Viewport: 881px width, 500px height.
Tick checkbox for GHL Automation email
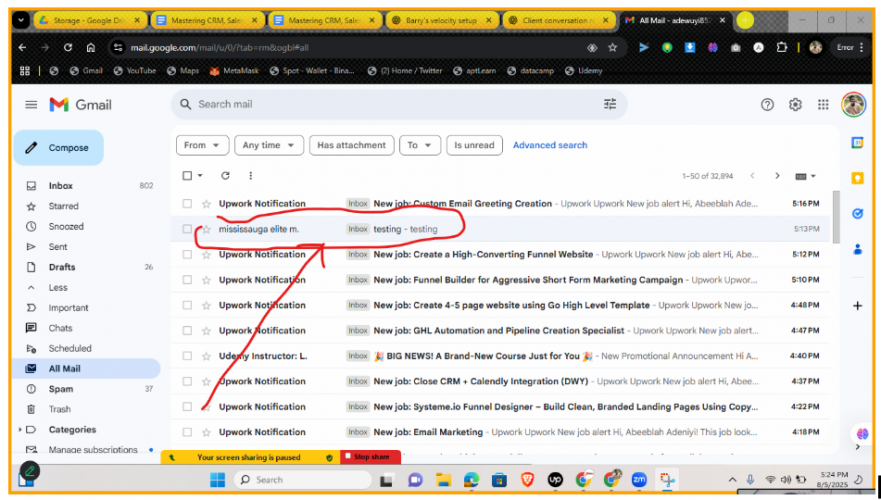(187, 330)
